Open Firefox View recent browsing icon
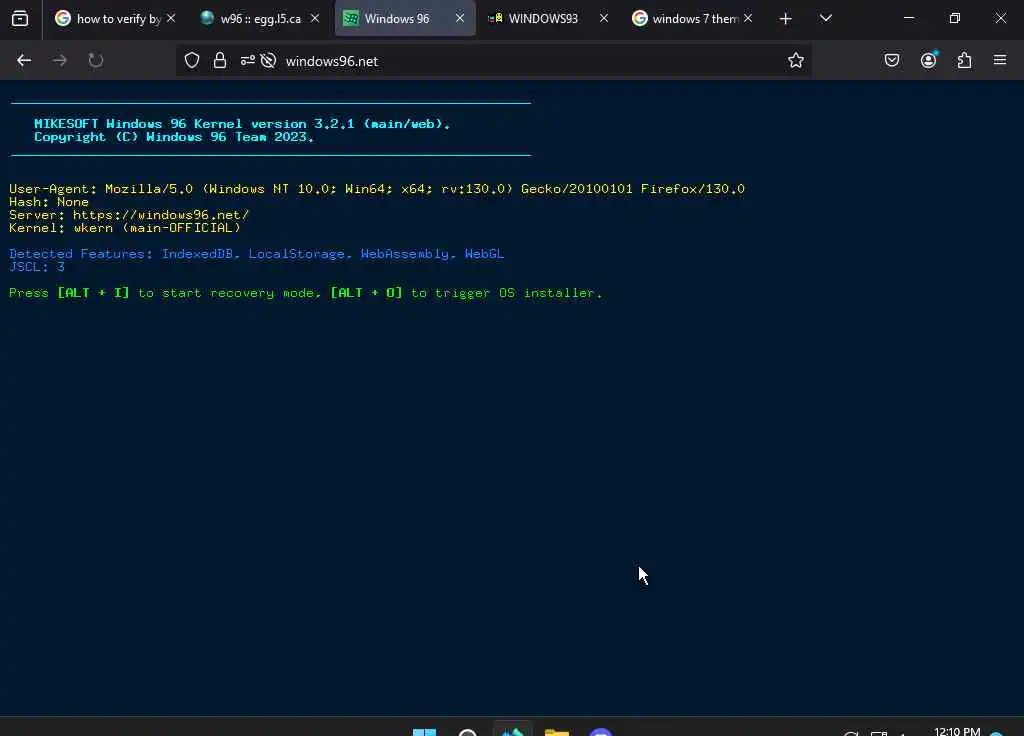This screenshot has width=1024, height=736. point(20,18)
